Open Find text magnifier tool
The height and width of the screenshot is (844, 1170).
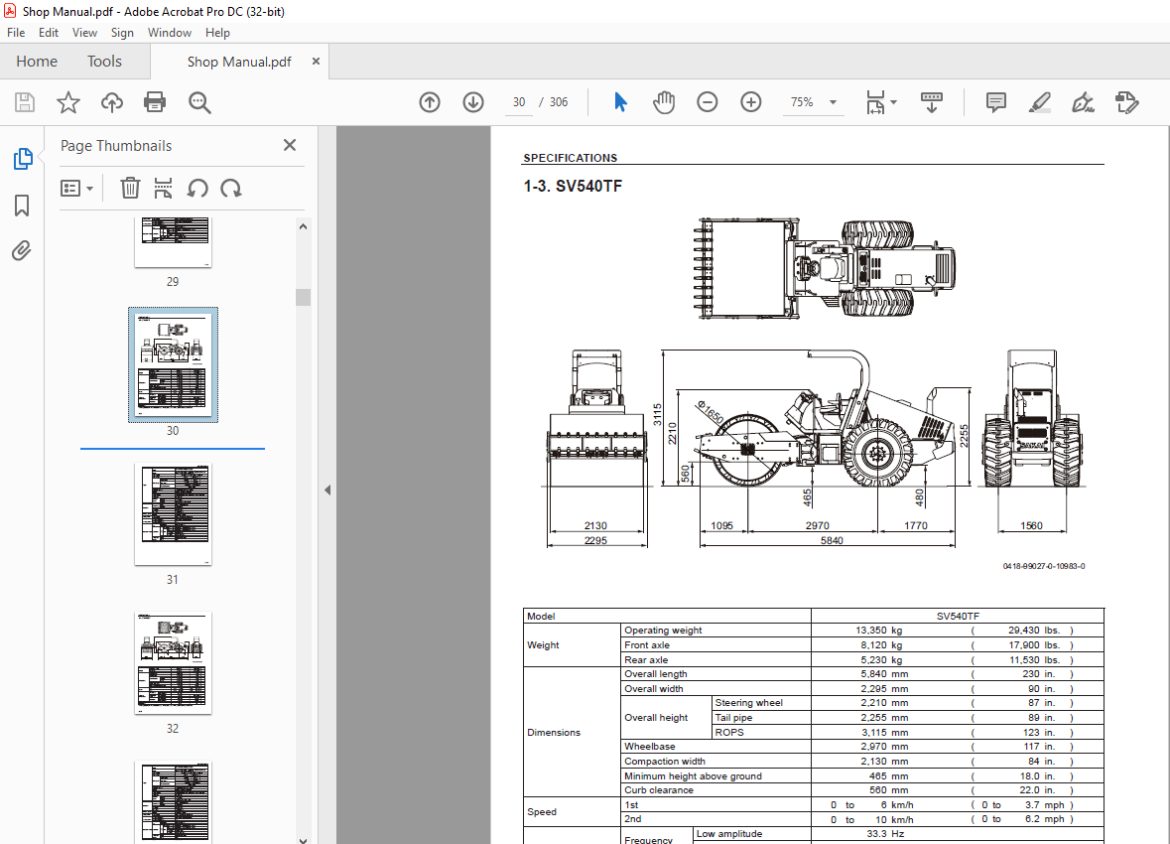(x=199, y=102)
